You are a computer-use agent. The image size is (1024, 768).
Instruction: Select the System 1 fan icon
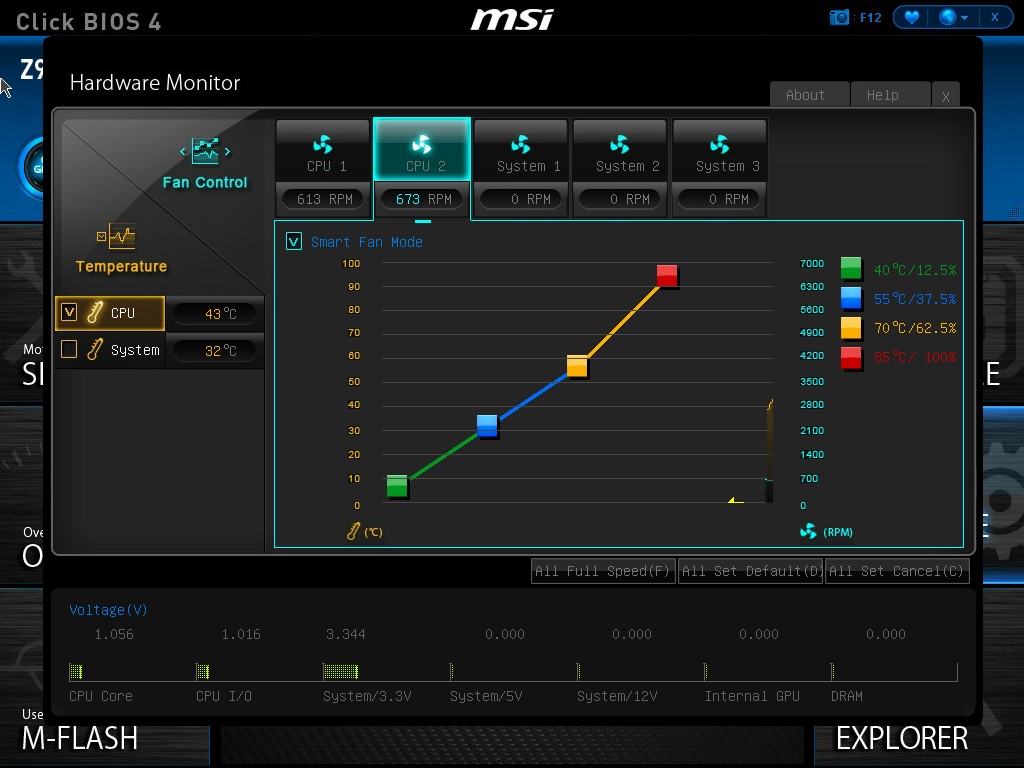(x=520, y=145)
